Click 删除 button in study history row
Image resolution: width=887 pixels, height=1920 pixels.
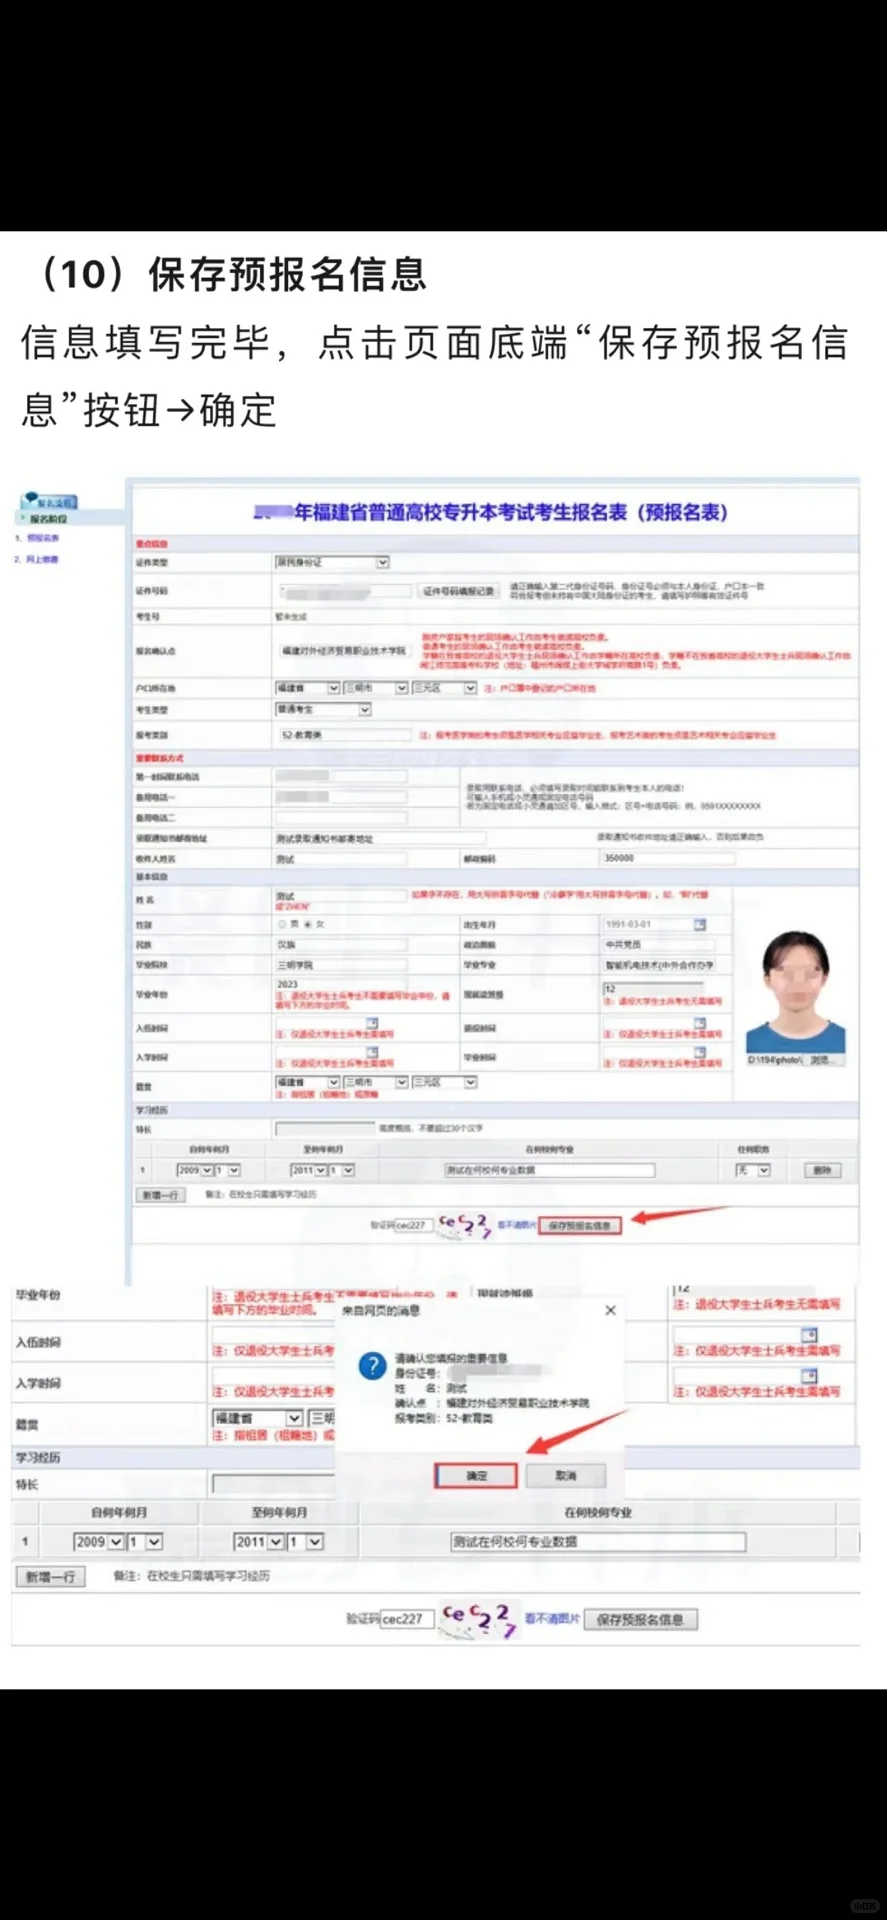[x=822, y=1170]
